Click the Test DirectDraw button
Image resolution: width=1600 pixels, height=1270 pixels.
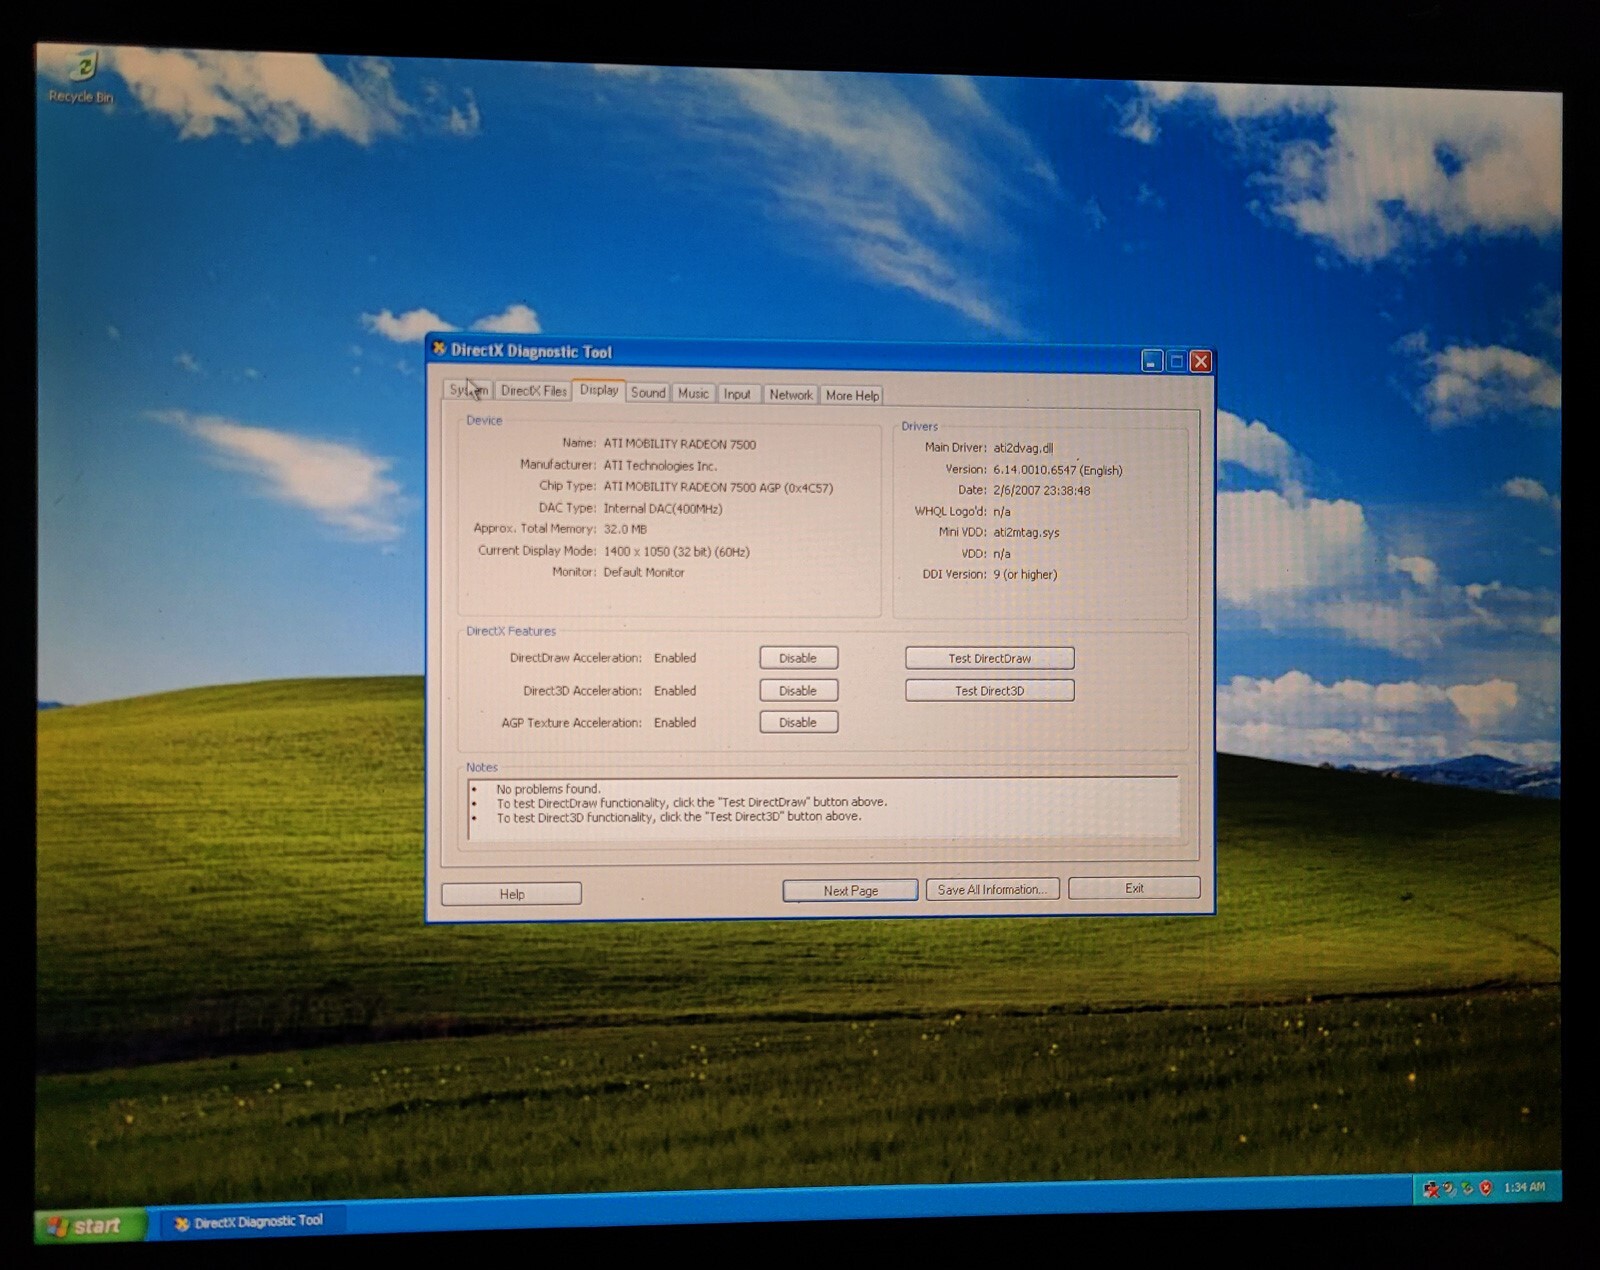(x=989, y=658)
